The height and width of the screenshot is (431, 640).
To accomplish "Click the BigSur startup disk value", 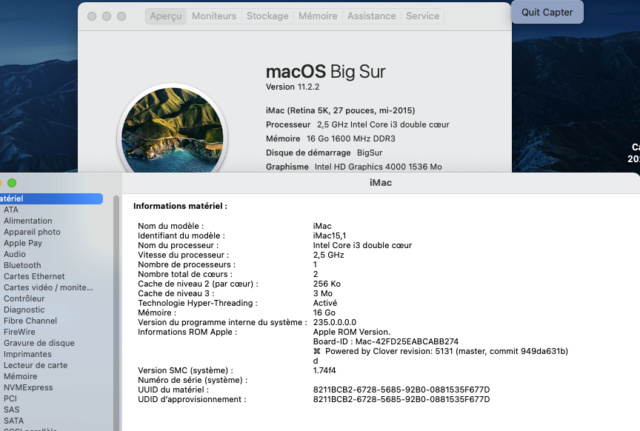I will point(370,153).
